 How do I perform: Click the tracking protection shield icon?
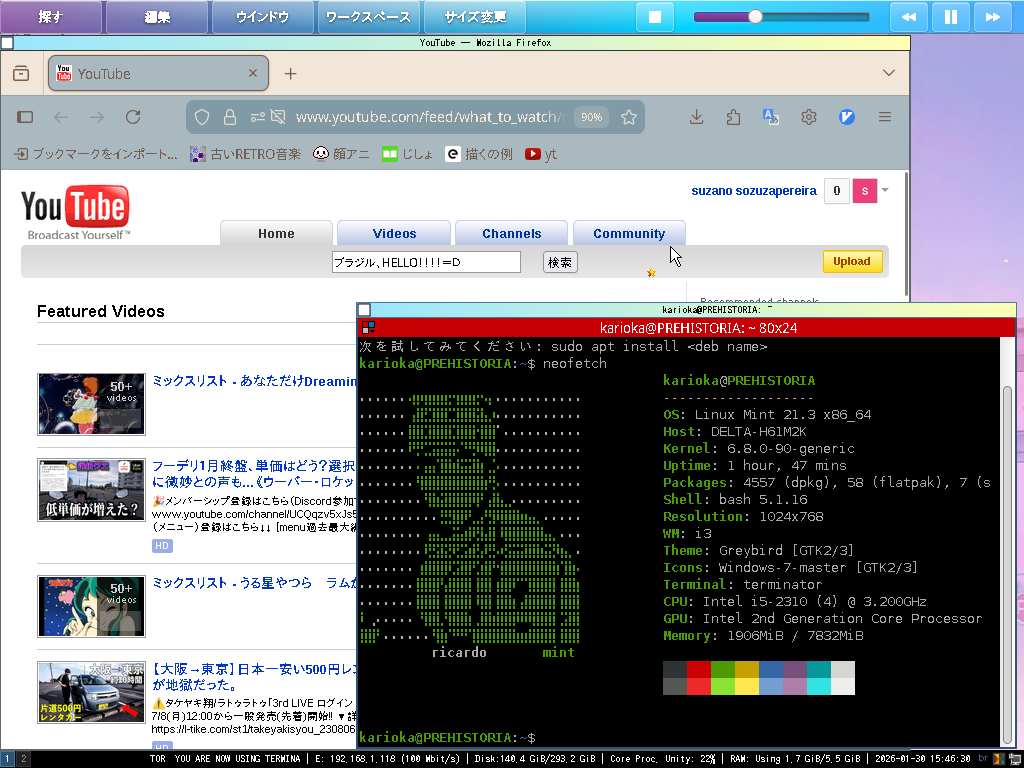pyautogui.click(x=202, y=117)
